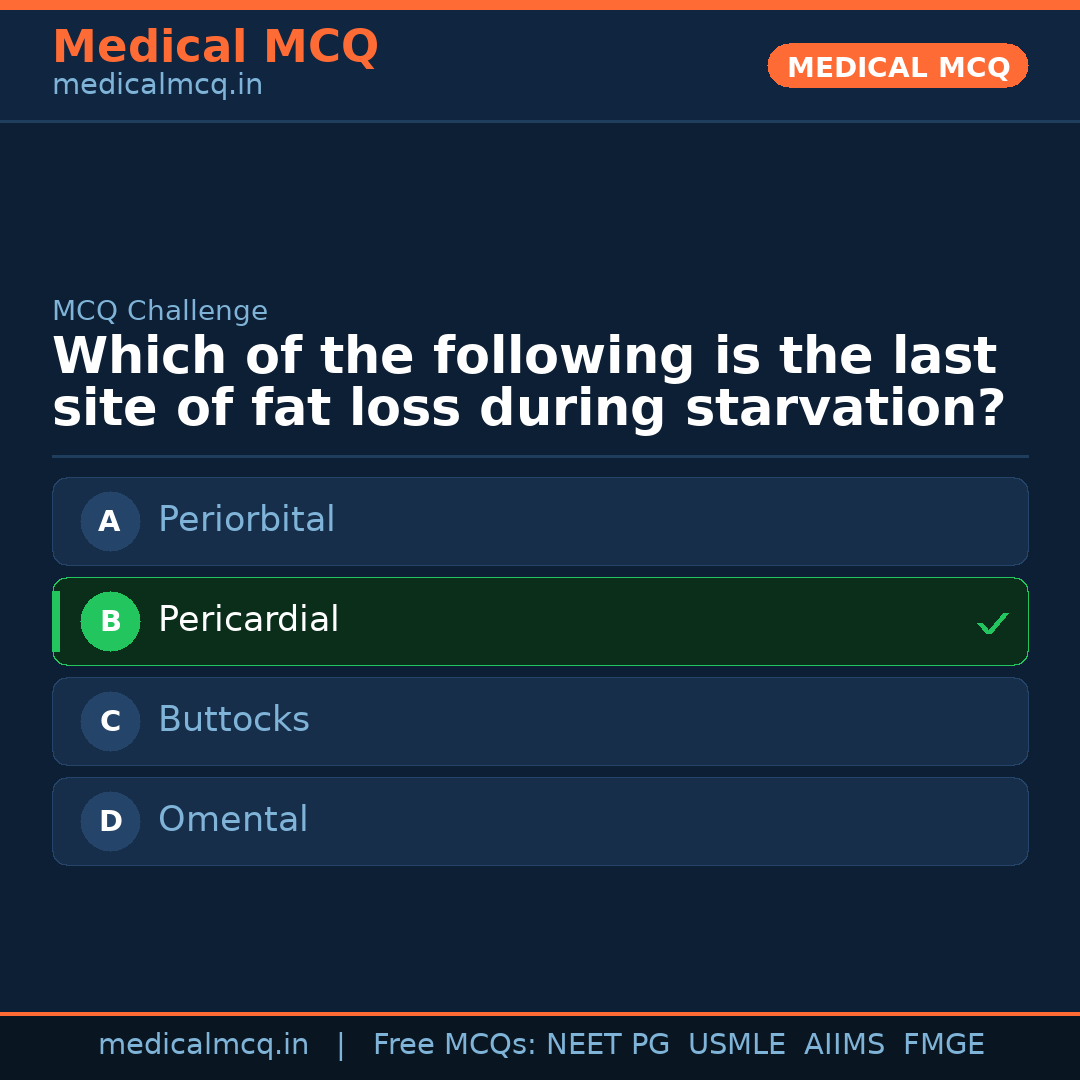Click the green checkmark on the correct answer
This screenshot has height=1080, width=1080.
pyautogui.click(x=993, y=623)
